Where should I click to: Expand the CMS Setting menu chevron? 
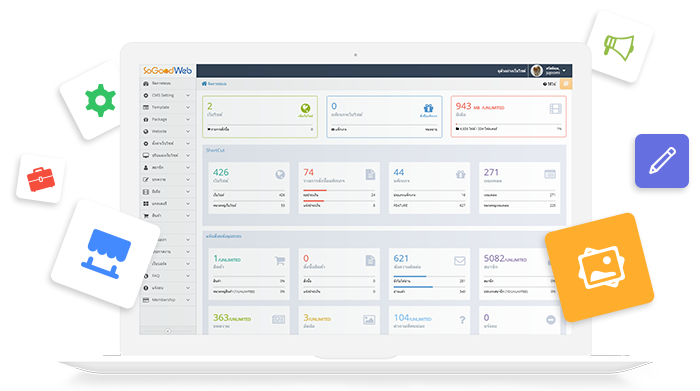pyautogui.click(x=188, y=95)
